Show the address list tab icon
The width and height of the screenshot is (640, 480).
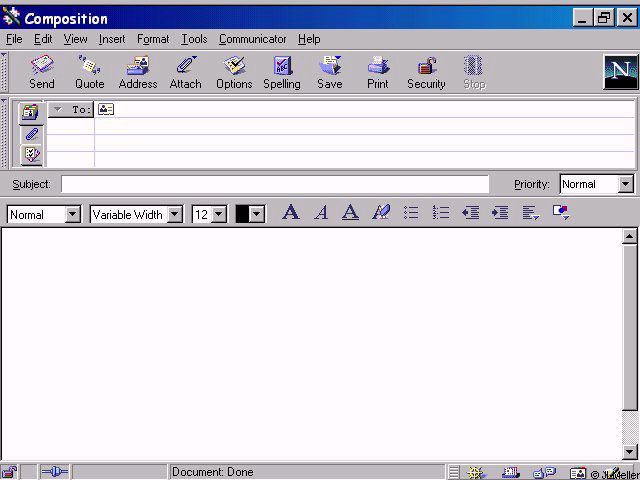point(31,113)
